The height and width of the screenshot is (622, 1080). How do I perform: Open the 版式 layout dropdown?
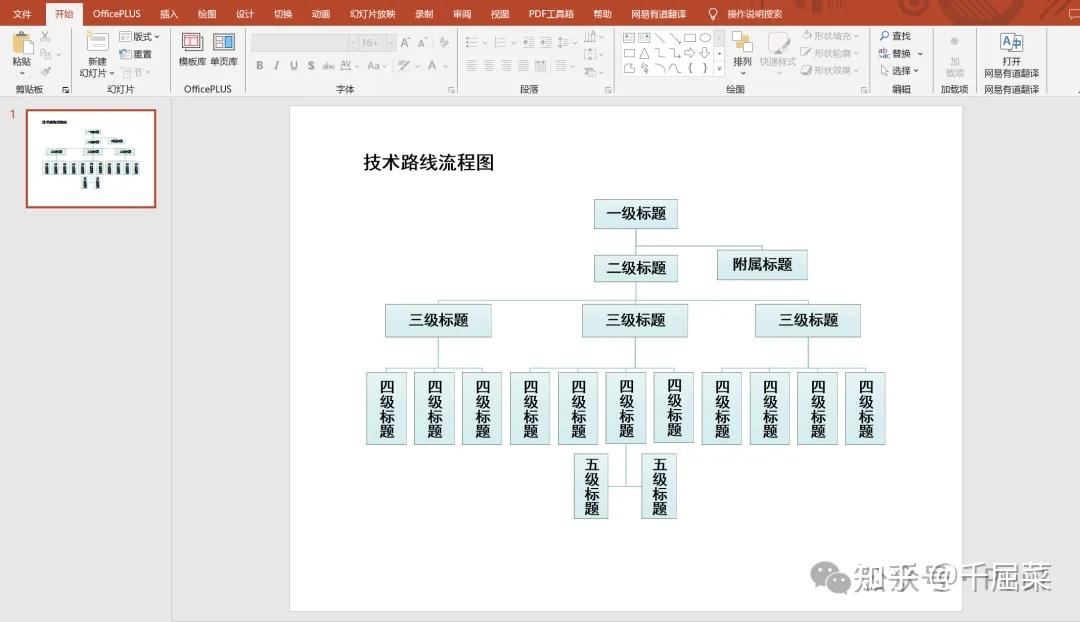pyautogui.click(x=140, y=37)
